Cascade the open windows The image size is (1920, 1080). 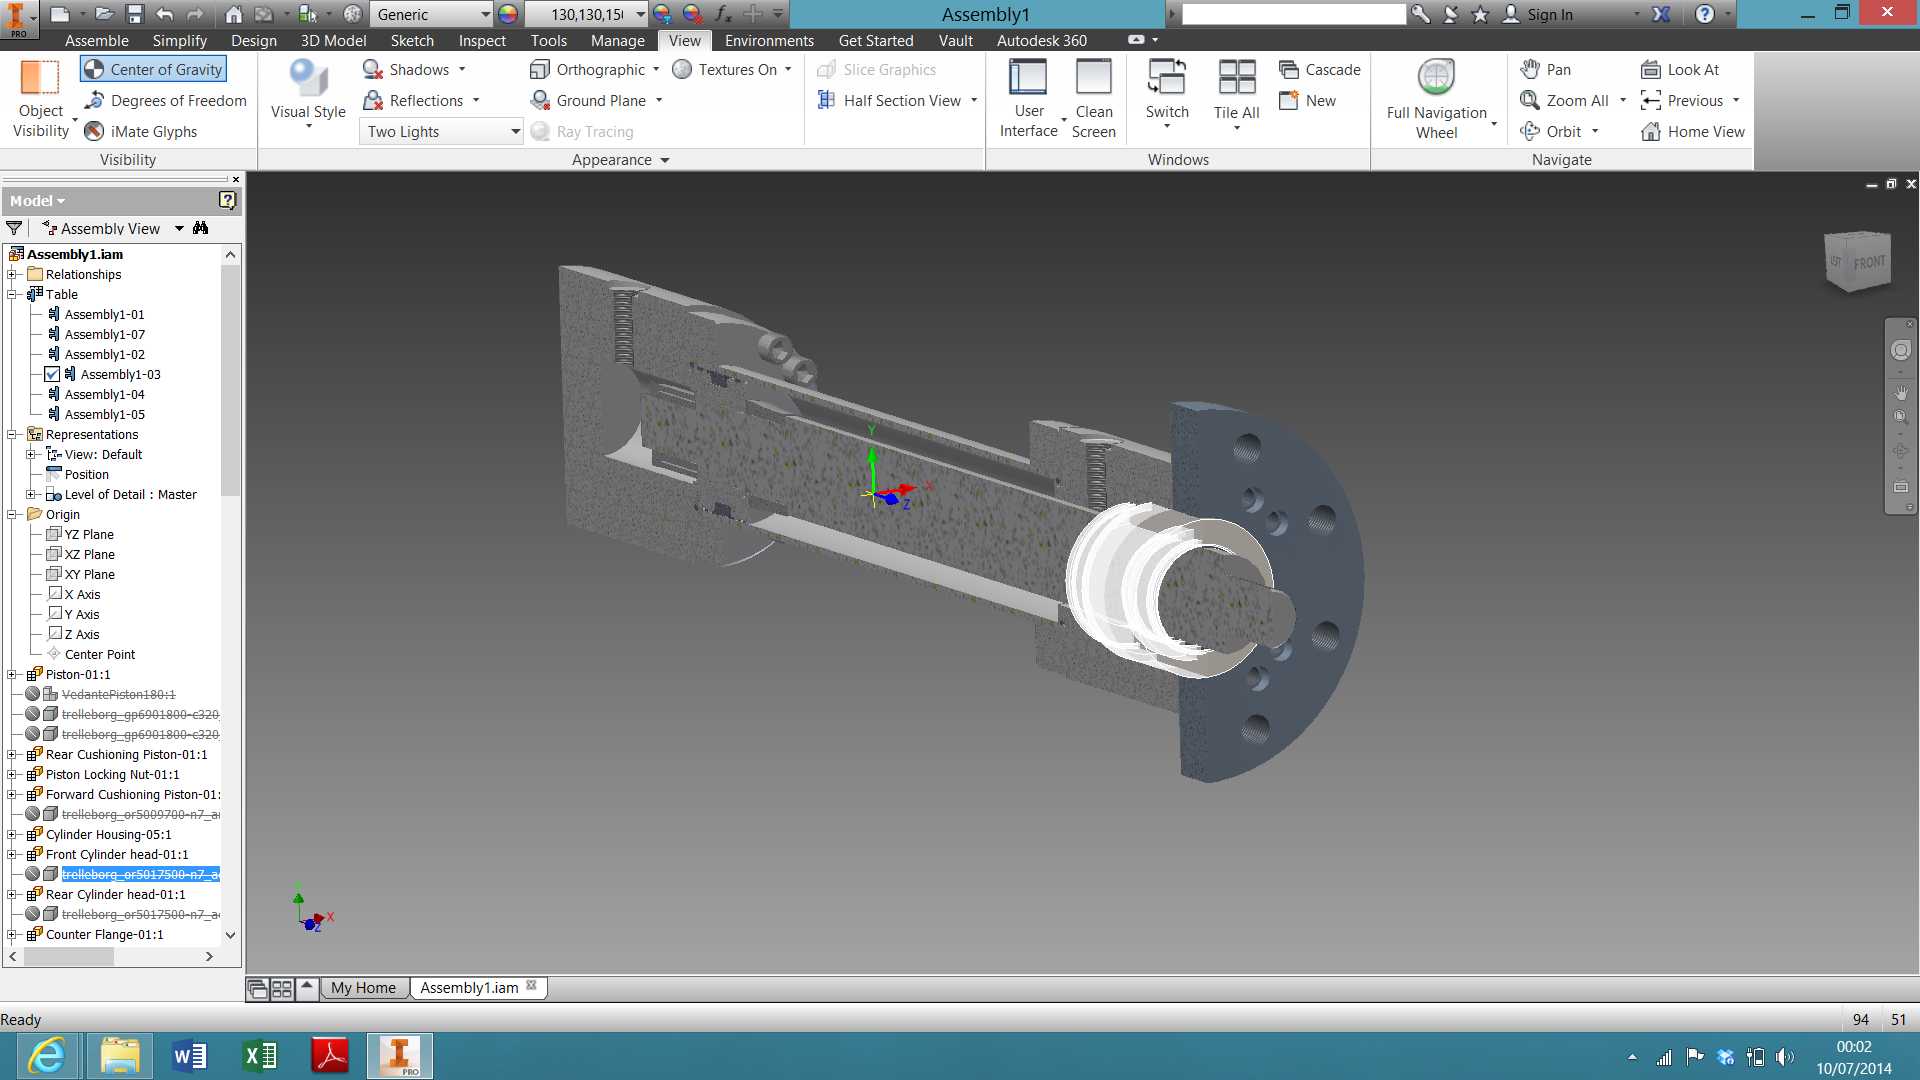click(1320, 69)
